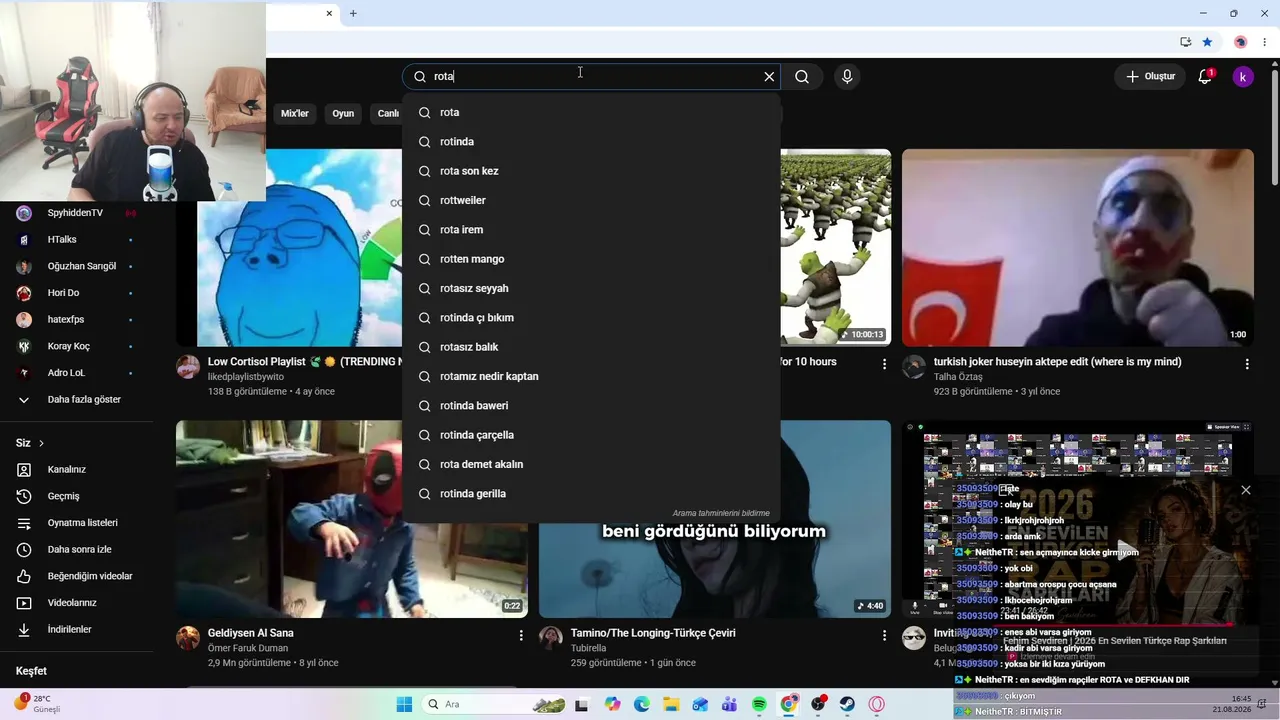Pick the 'rottweiler' search suggestion

[x=591, y=200]
